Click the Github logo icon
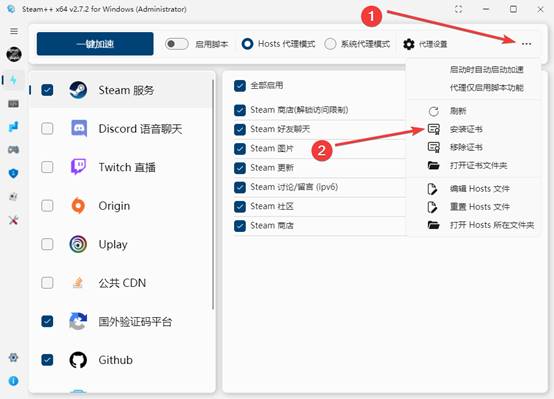Screen dimensions: 554x399 78,360
